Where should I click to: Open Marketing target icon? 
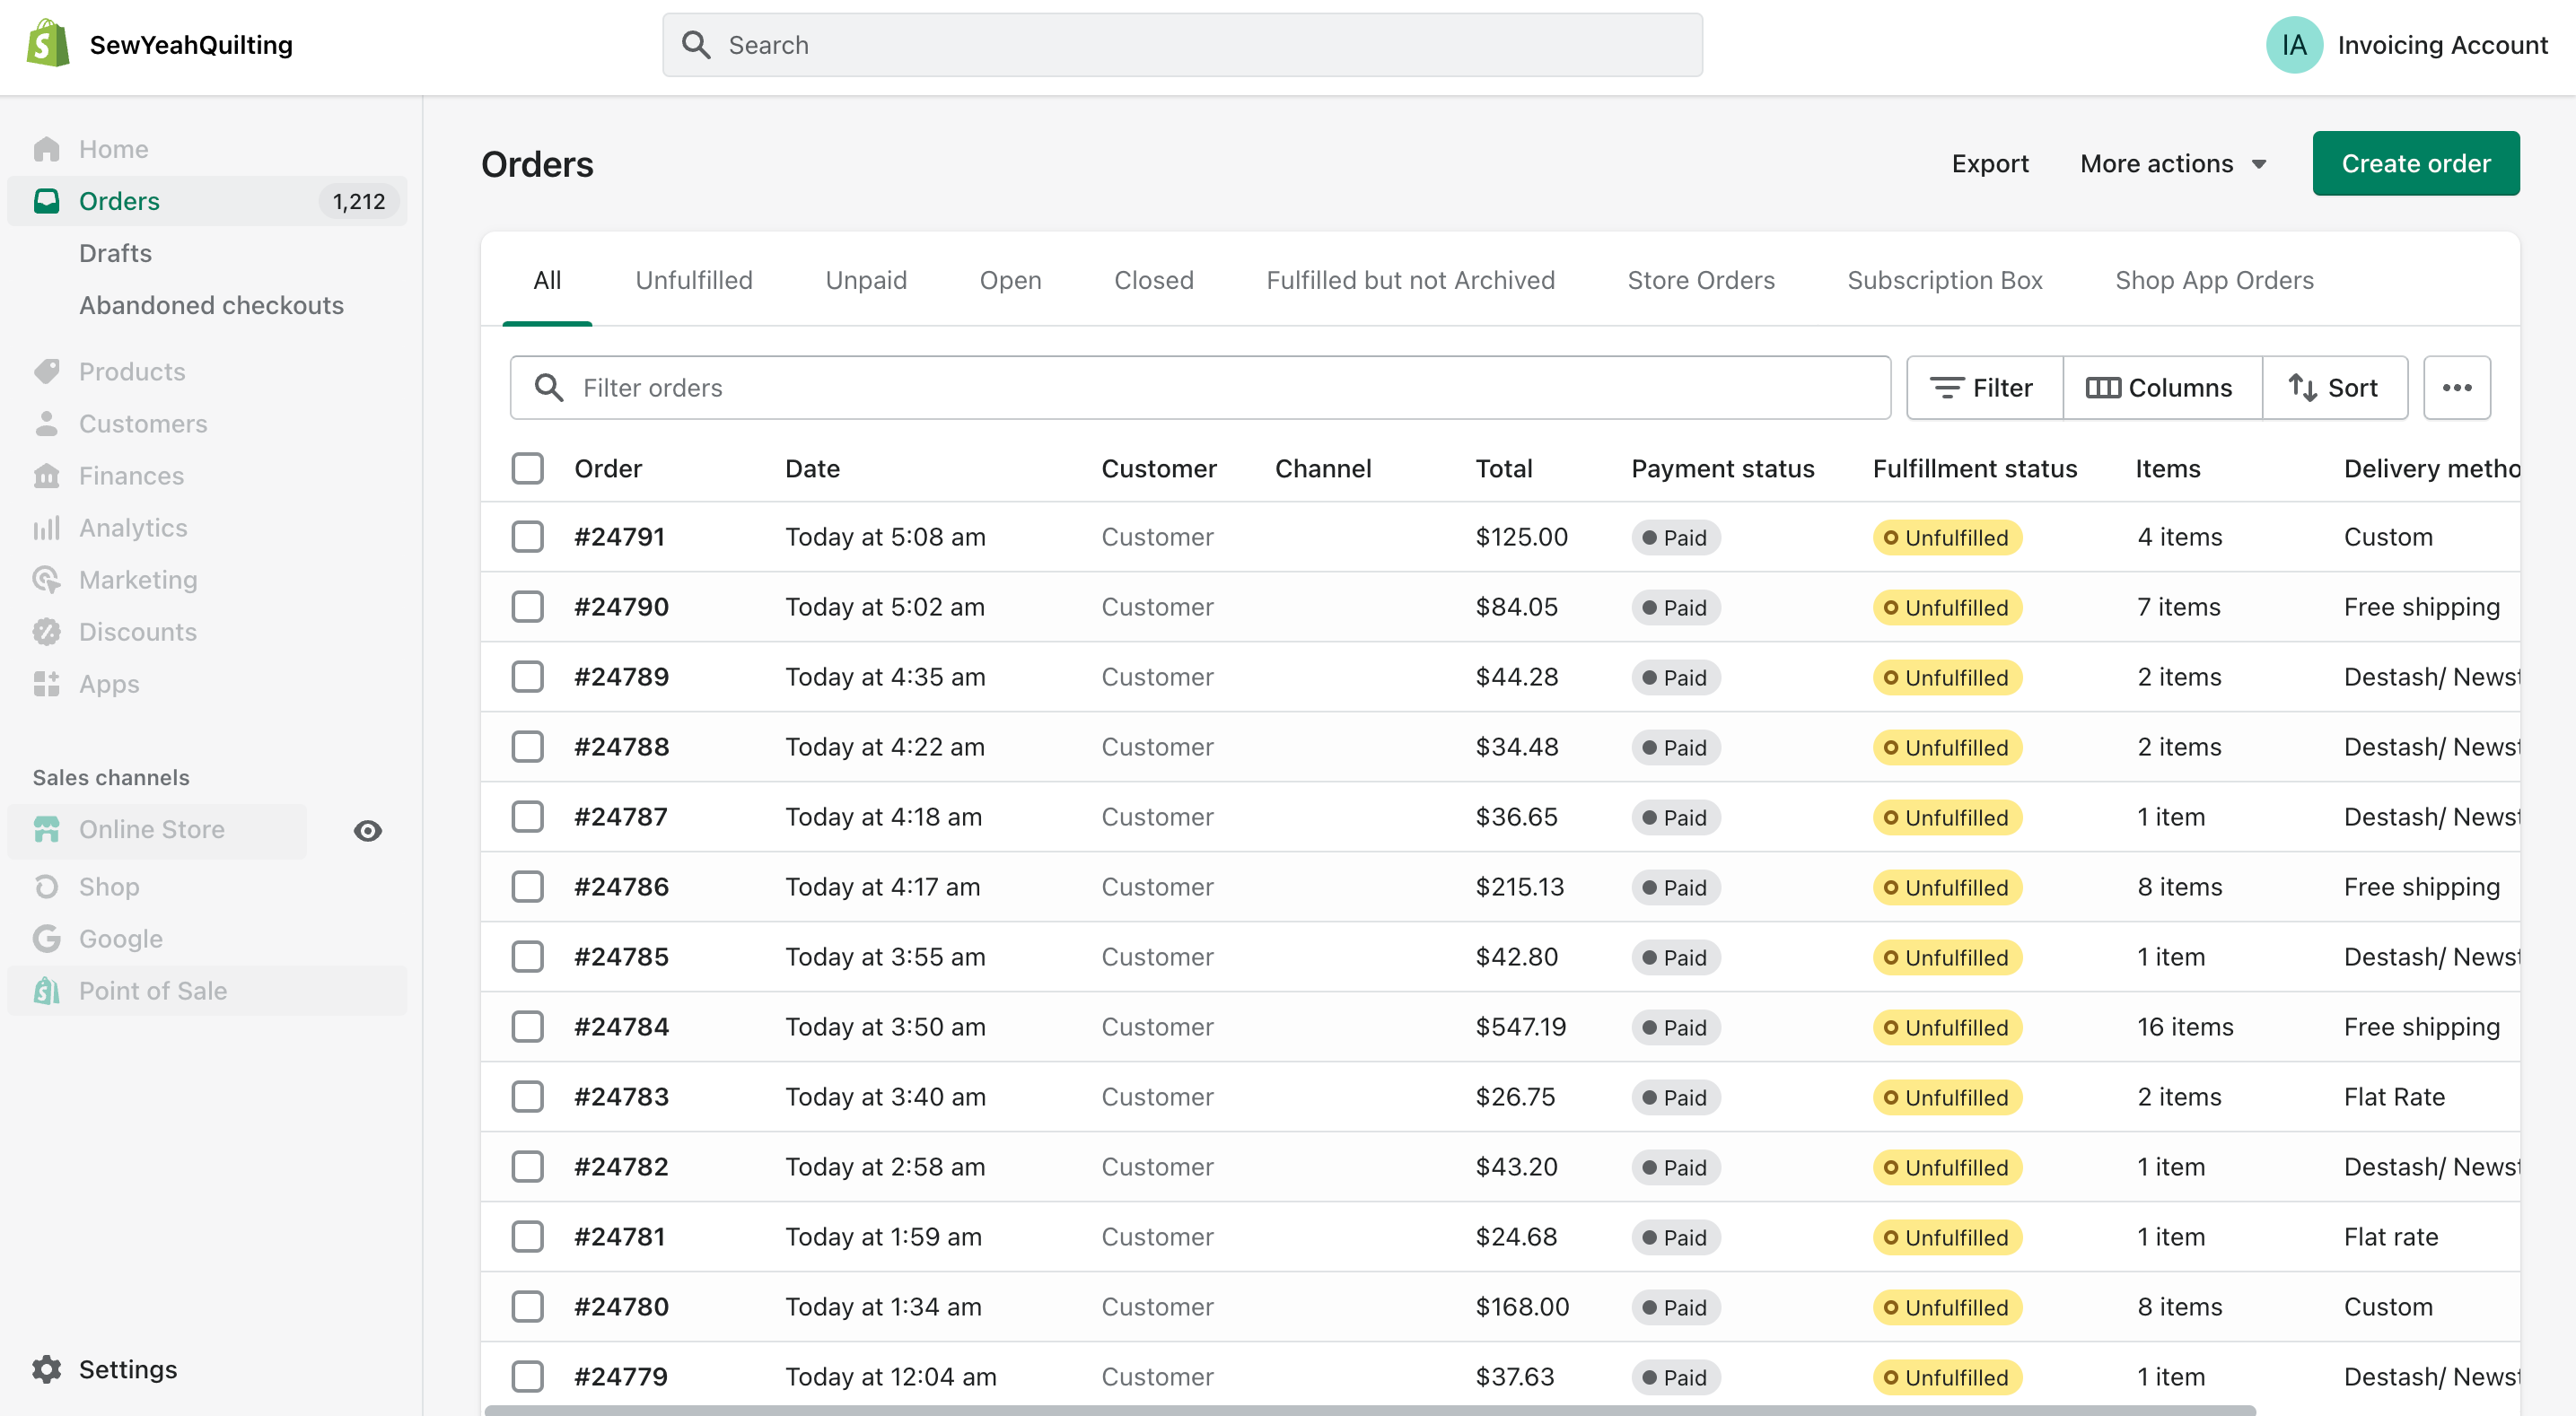point(47,579)
